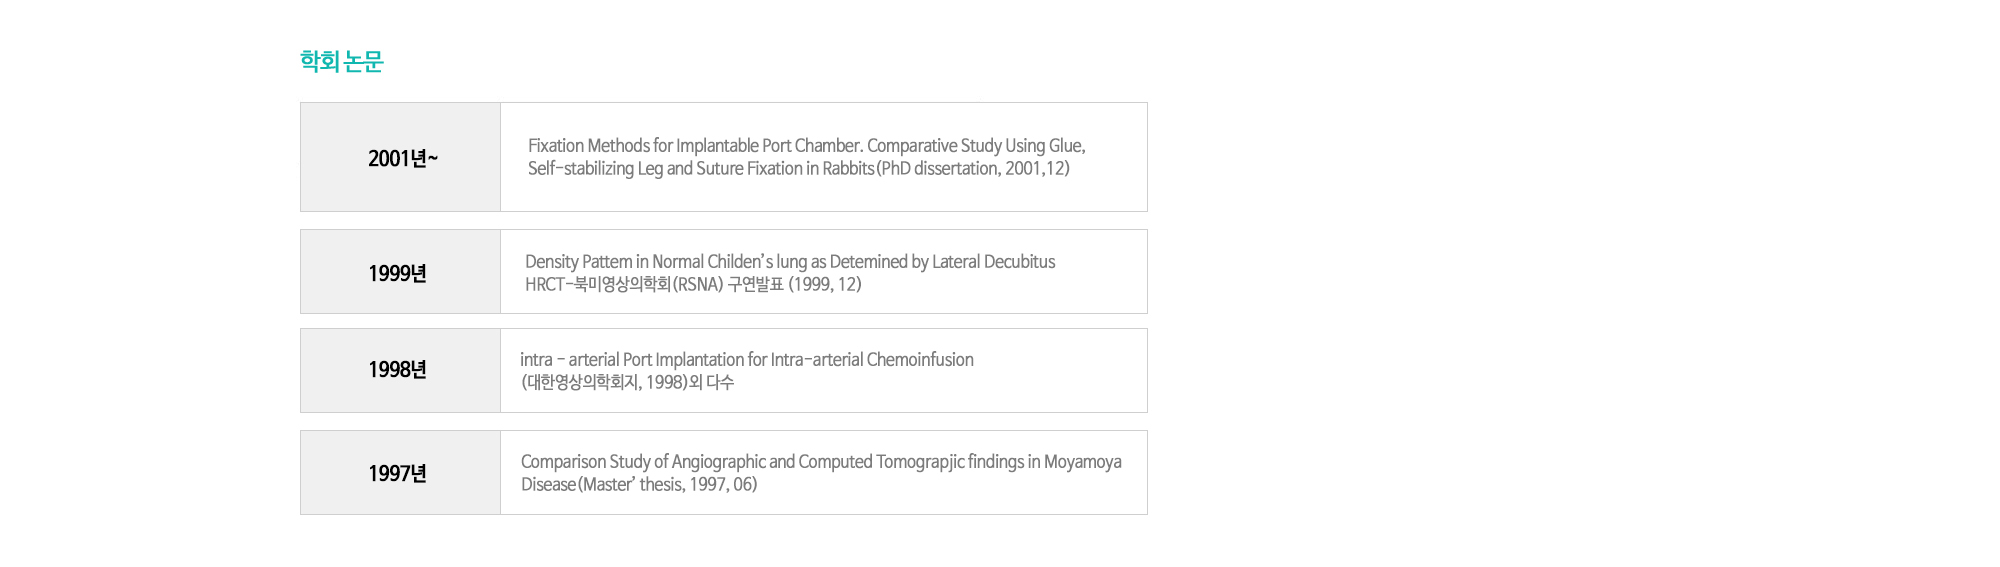Screen dimensions: 2000x567
Task: Select the 2001년~ year cell
Action: click(400, 157)
